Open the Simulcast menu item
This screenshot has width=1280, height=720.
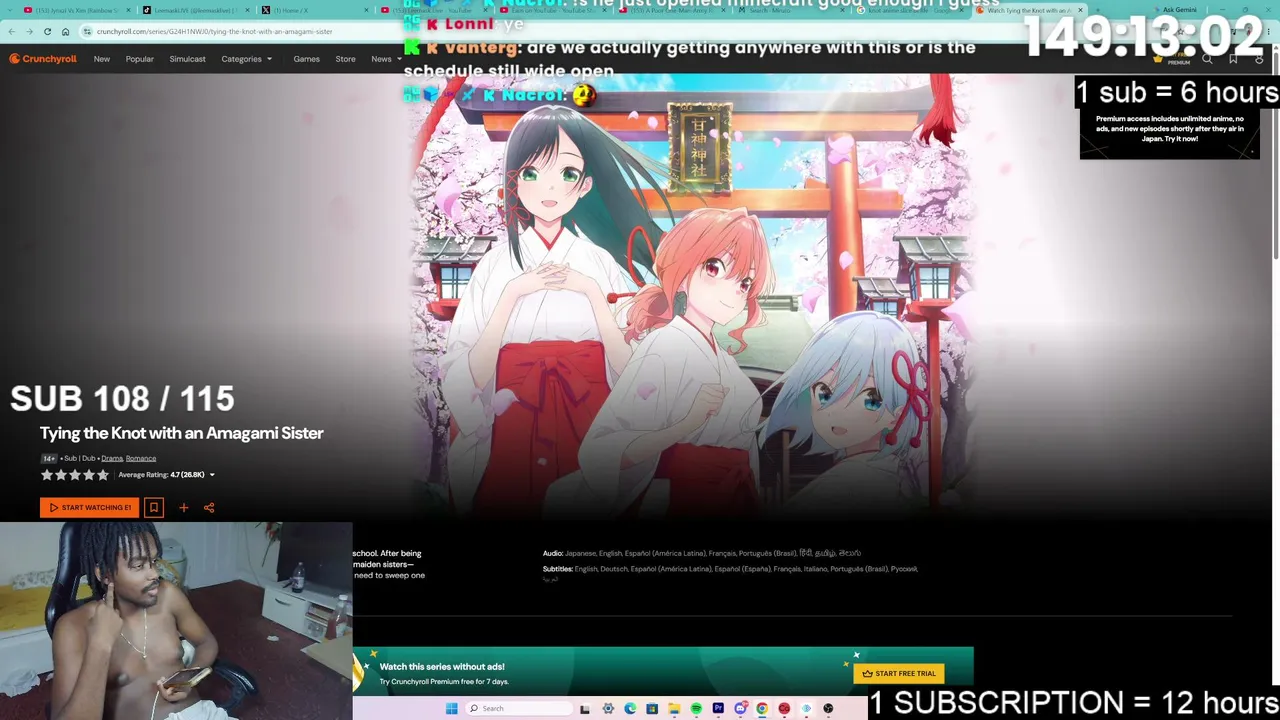click(x=188, y=59)
